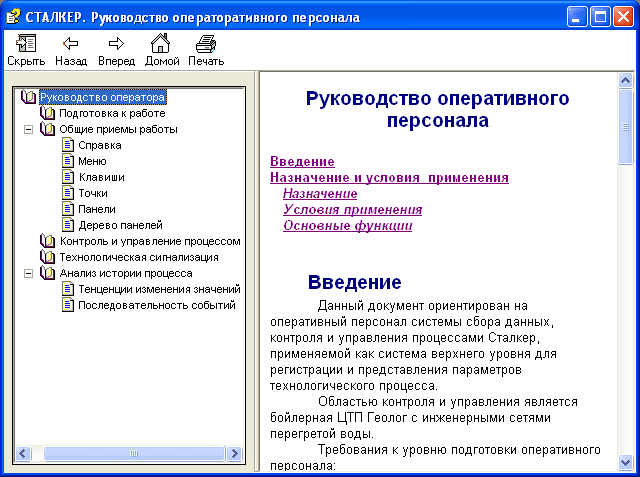The width and height of the screenshot is (640, 477).
Task: Select Технологическая сигнализация in the tree
Action: [x=139, y=257]
